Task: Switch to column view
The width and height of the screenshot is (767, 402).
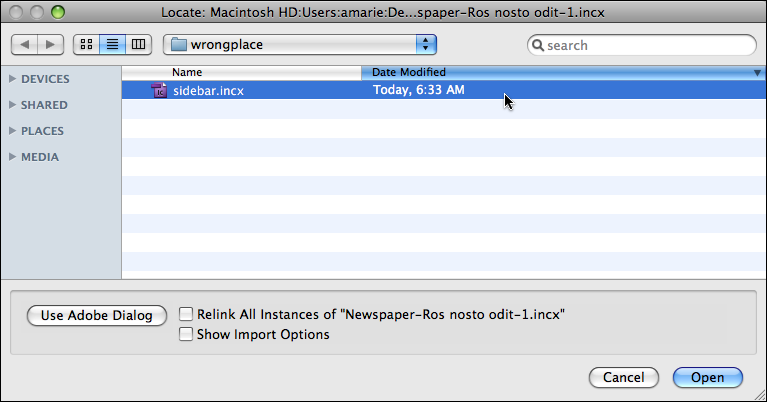Action: (138, 45)
